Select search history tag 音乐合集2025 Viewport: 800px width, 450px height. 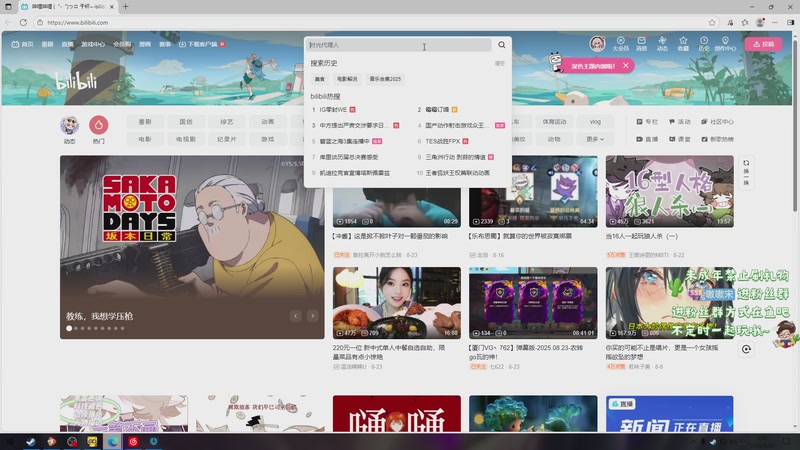click(385, 79)
